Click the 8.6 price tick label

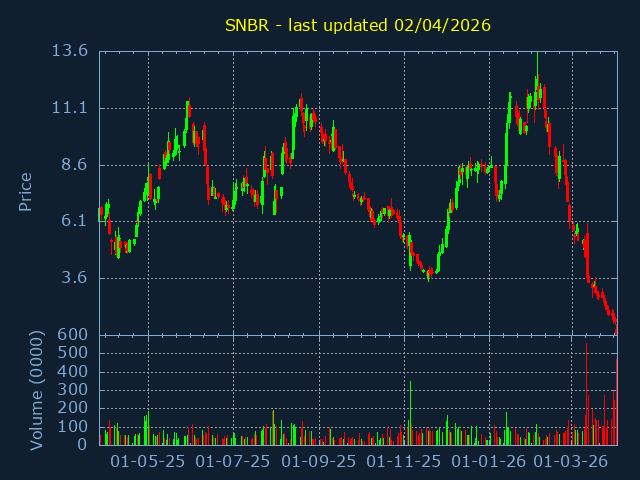tap(74, 165)
